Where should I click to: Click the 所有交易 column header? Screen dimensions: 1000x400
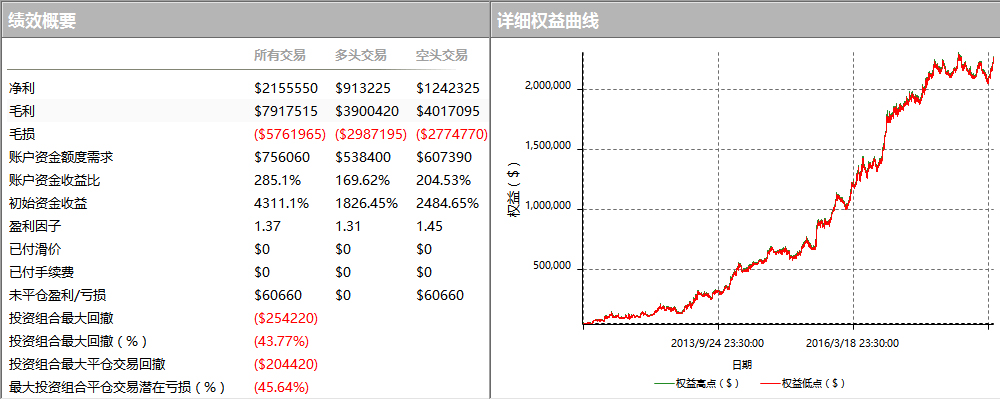click(x=280, y=55)
